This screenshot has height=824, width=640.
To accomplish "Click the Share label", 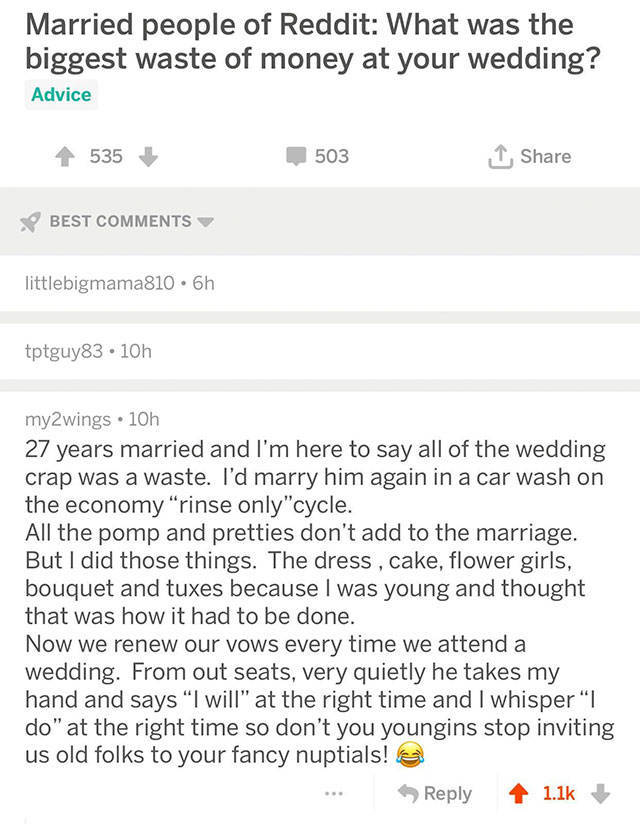I will 546,156.
